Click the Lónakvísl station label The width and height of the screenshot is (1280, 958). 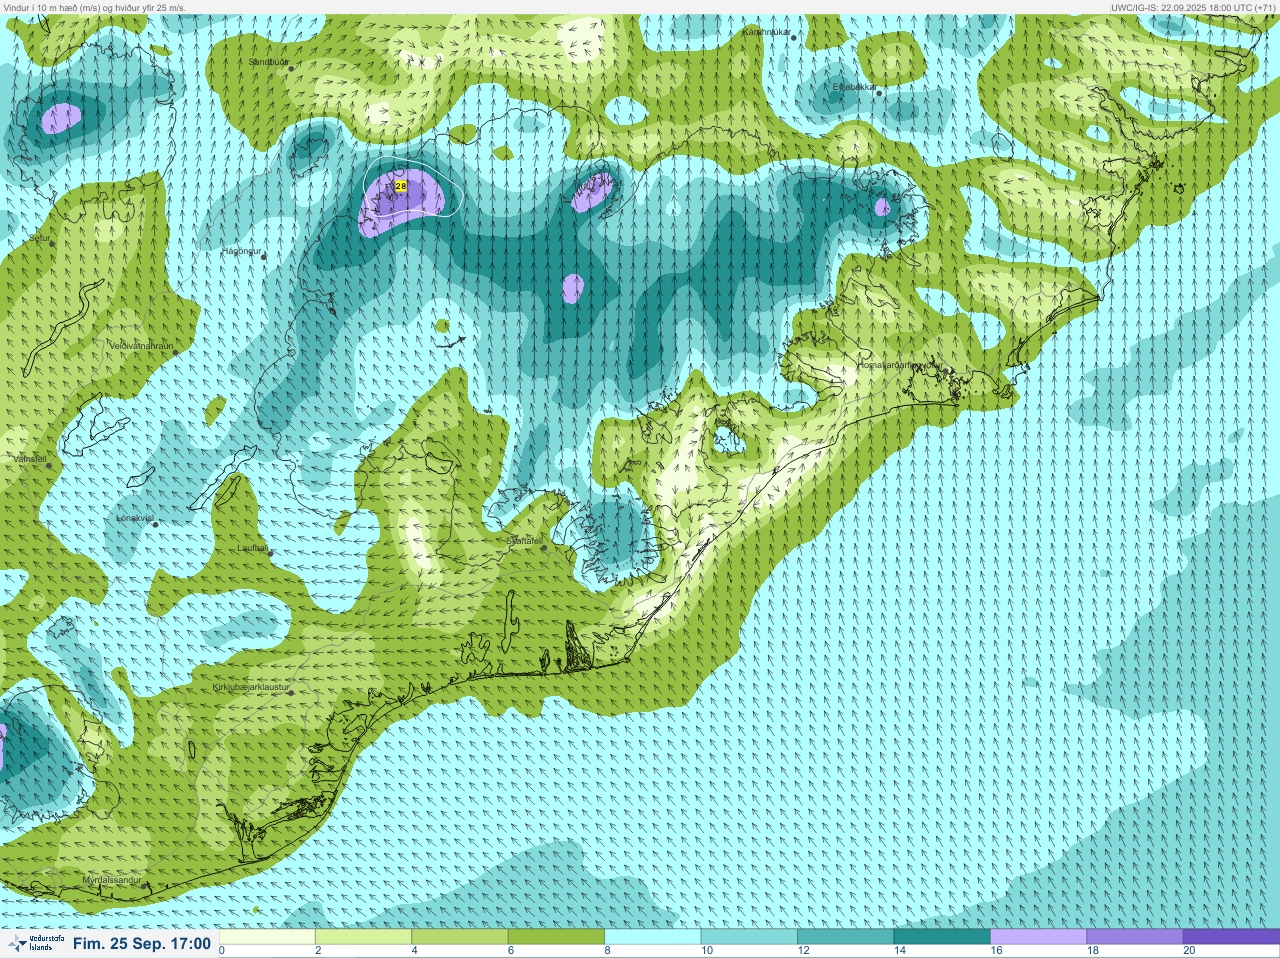click(x=135, y=518)
